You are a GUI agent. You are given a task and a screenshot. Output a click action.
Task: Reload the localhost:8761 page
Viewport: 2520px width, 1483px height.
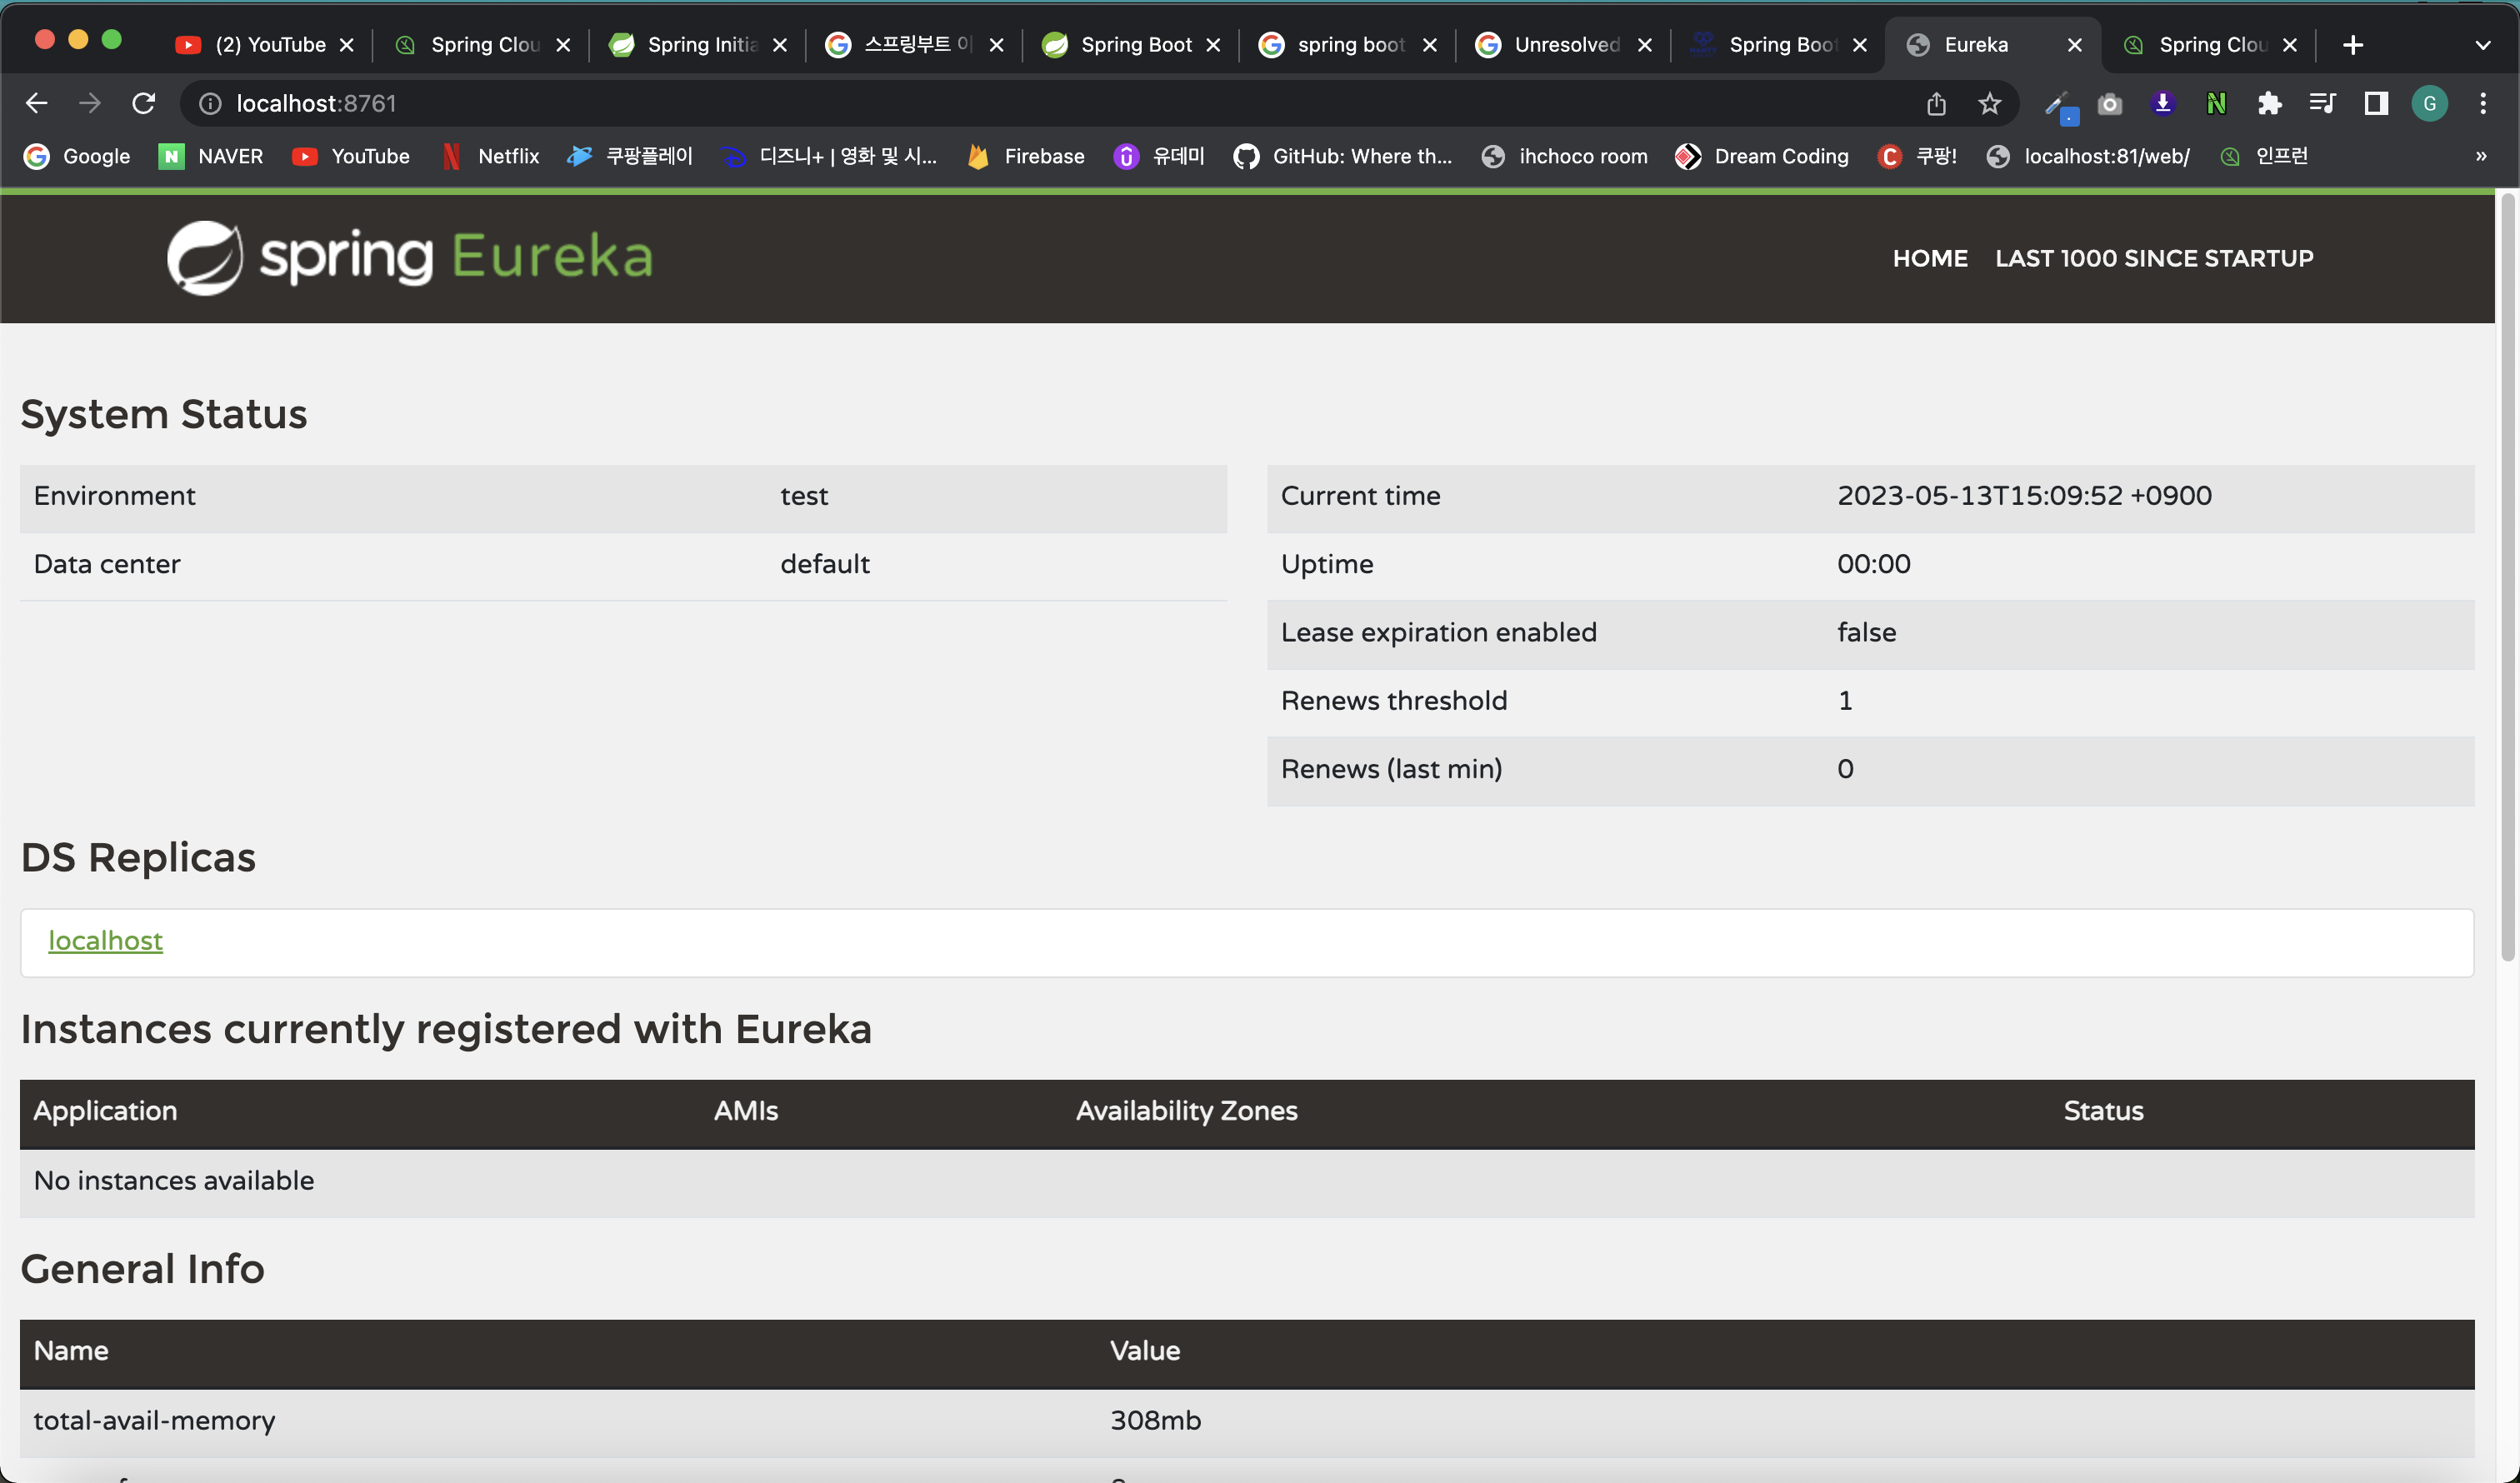[144, 103]
